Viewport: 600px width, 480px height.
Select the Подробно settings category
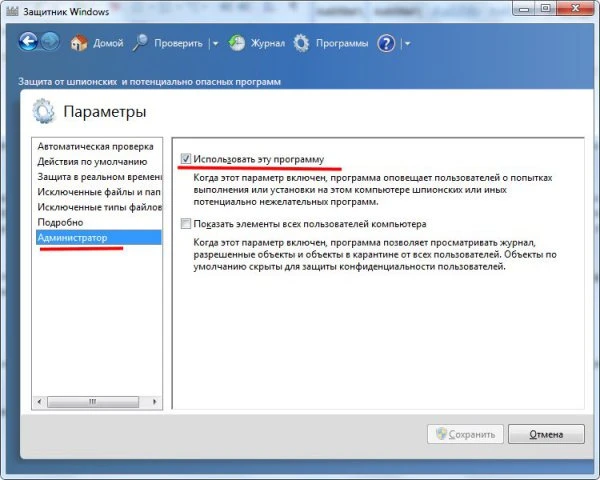tap(60, 221)
